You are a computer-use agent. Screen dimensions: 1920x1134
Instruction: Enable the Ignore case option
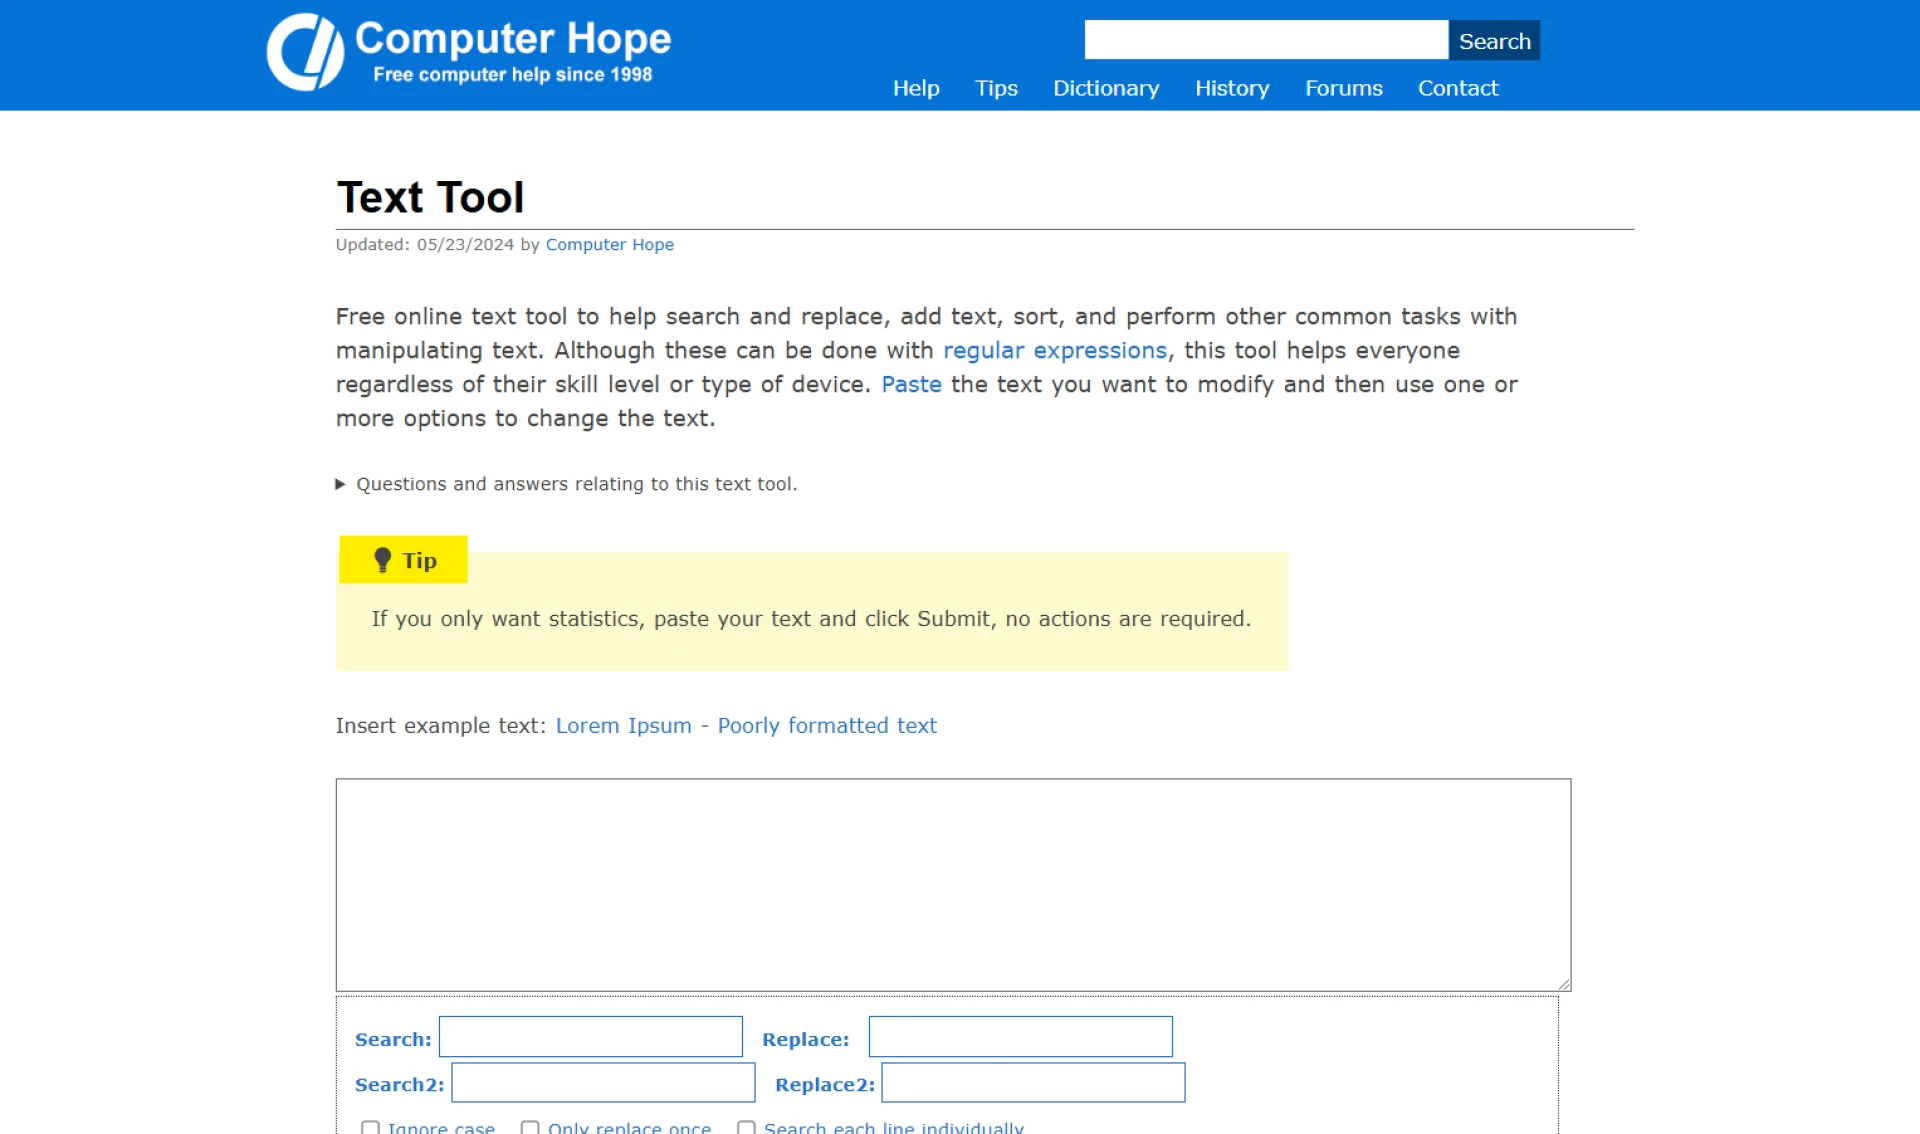tap(371, 1127)
